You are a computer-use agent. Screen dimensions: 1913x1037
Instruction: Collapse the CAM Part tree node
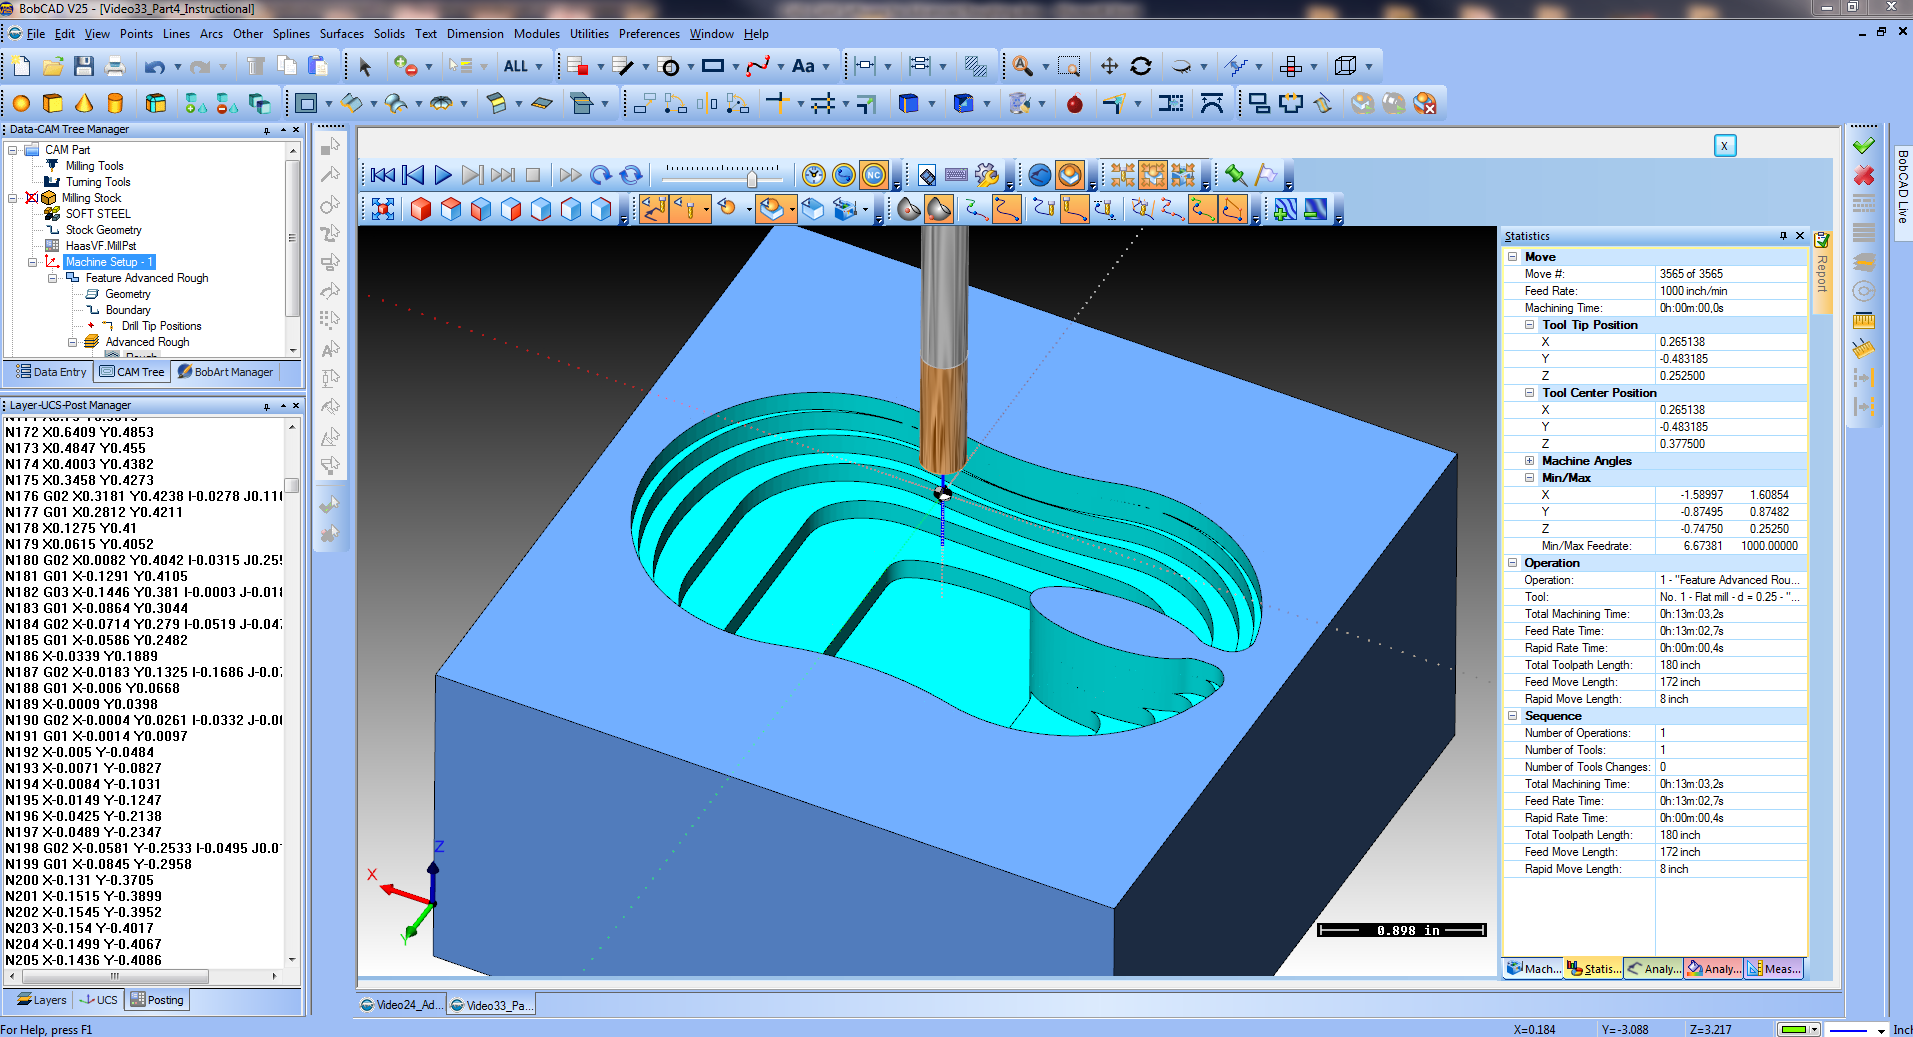click(13, 150)
